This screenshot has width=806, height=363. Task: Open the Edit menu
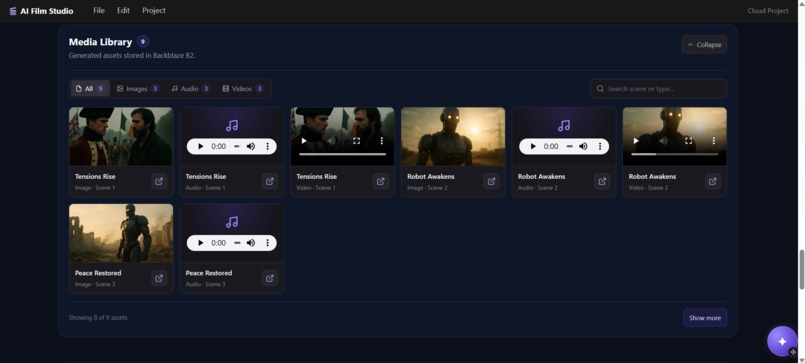[123, 10]
